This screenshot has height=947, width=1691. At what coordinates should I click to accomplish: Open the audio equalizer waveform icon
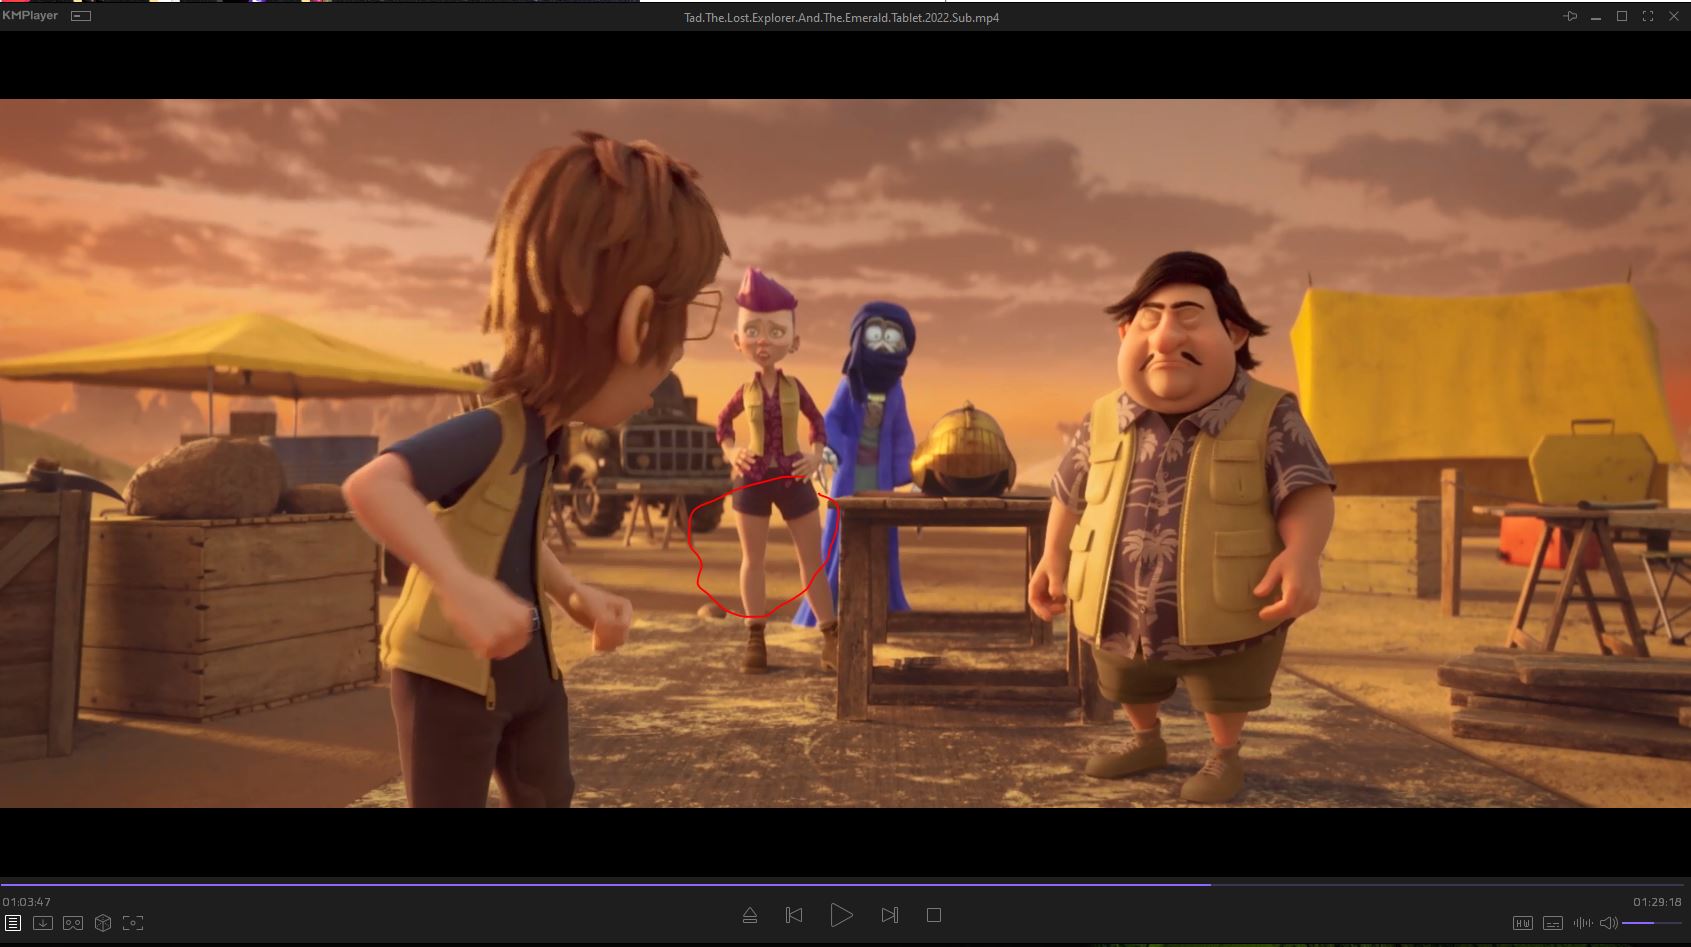(x=1582, y=923)
